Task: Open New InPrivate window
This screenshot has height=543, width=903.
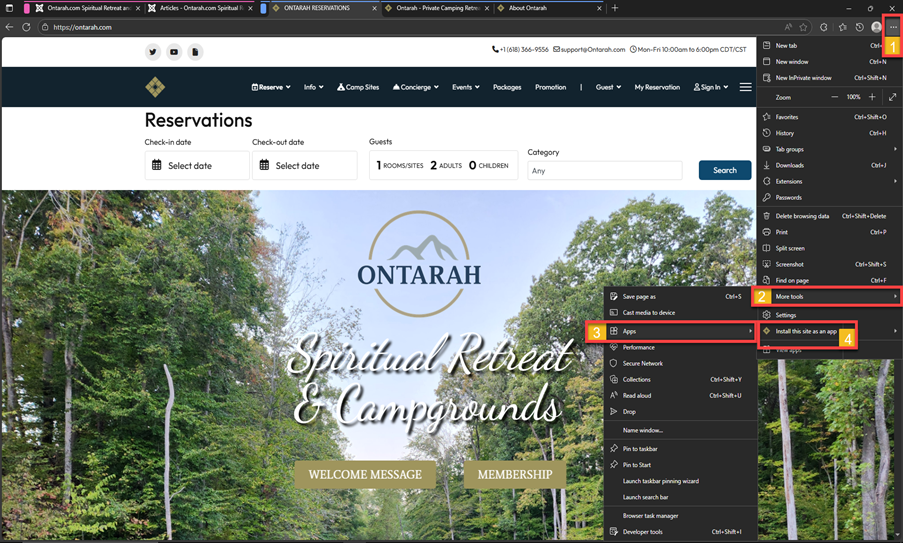Action: point(829,78)
